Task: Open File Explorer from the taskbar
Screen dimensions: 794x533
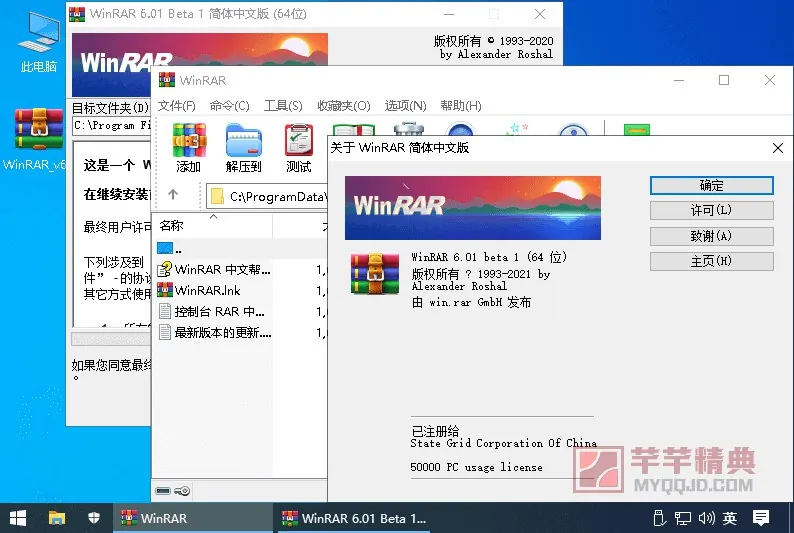Action: tap(57, 518)
